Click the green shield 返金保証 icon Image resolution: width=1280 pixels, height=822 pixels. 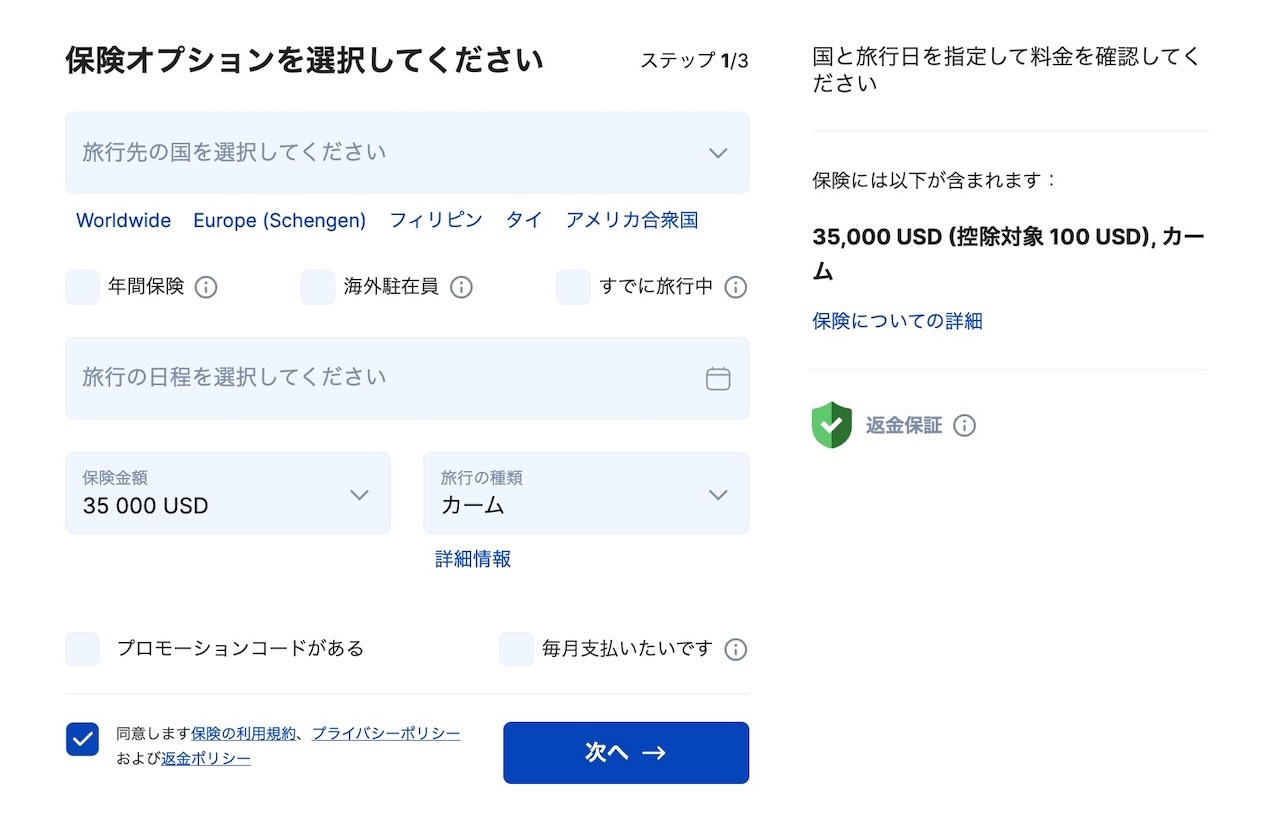click(x=831, y=425)
